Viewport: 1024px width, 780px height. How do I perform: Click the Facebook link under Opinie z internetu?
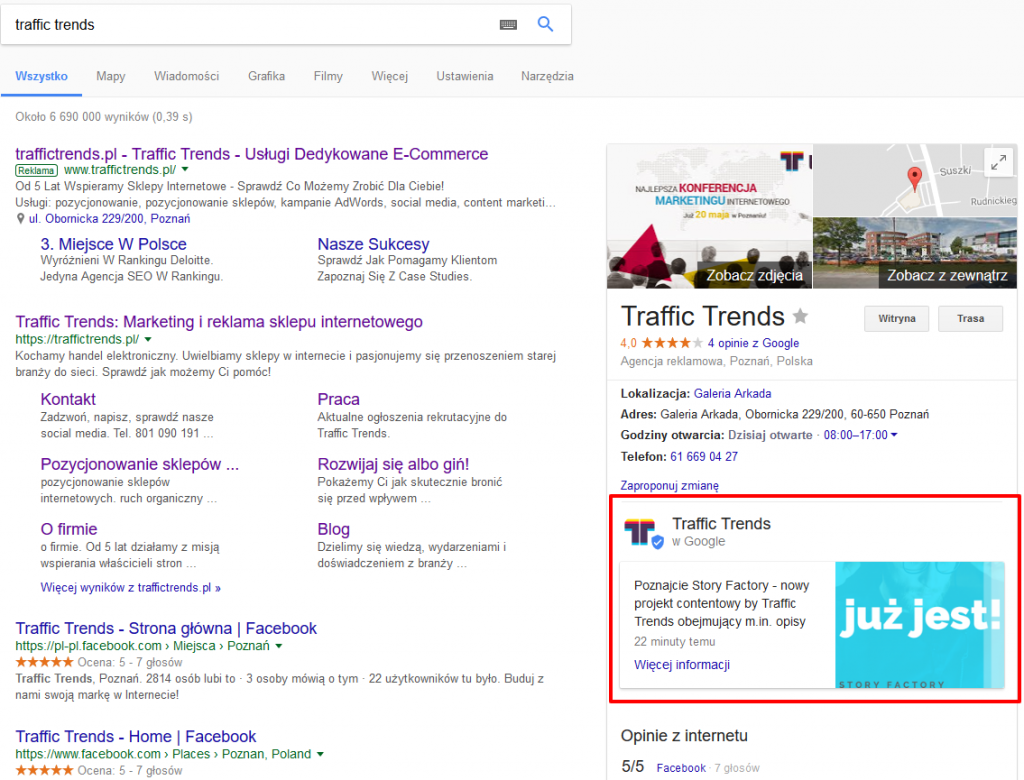point(681,768)
